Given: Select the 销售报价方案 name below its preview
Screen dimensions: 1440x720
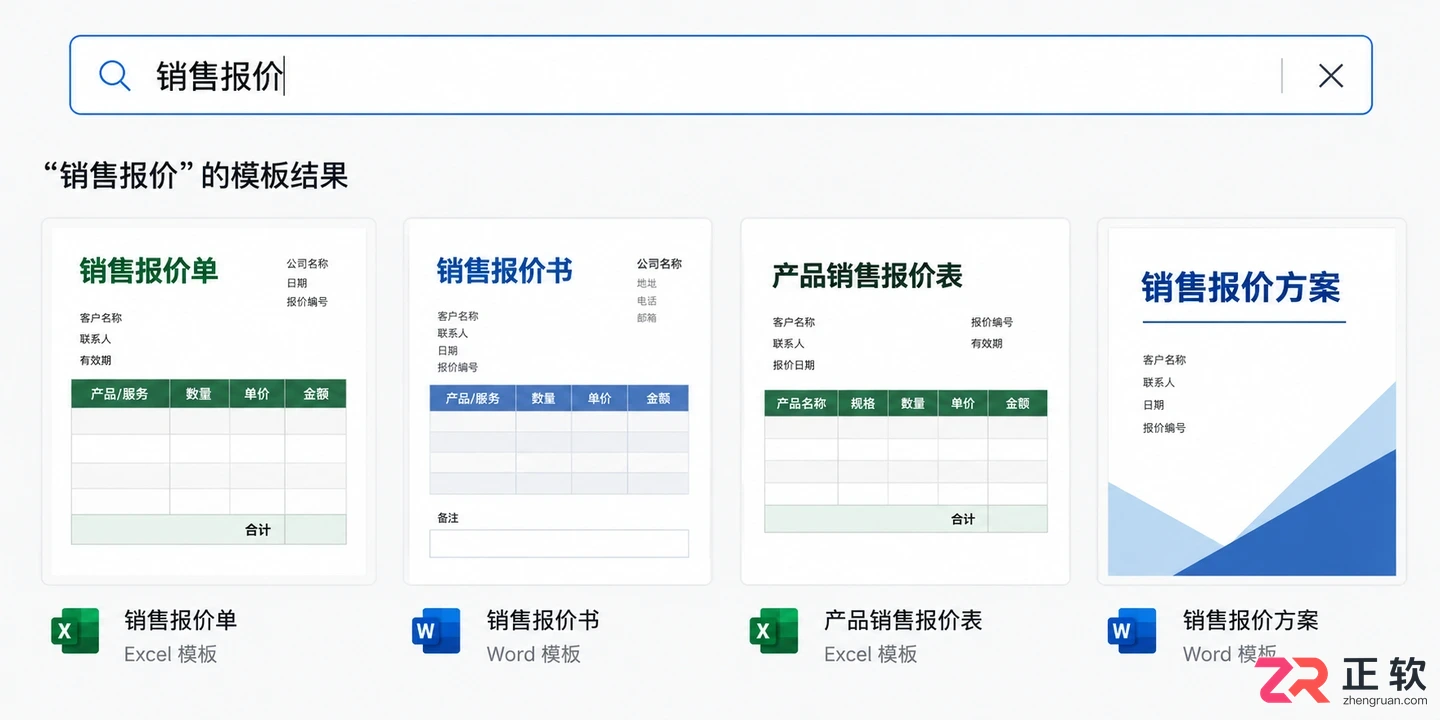Looking at the screenshot, I should [1251, 620].
